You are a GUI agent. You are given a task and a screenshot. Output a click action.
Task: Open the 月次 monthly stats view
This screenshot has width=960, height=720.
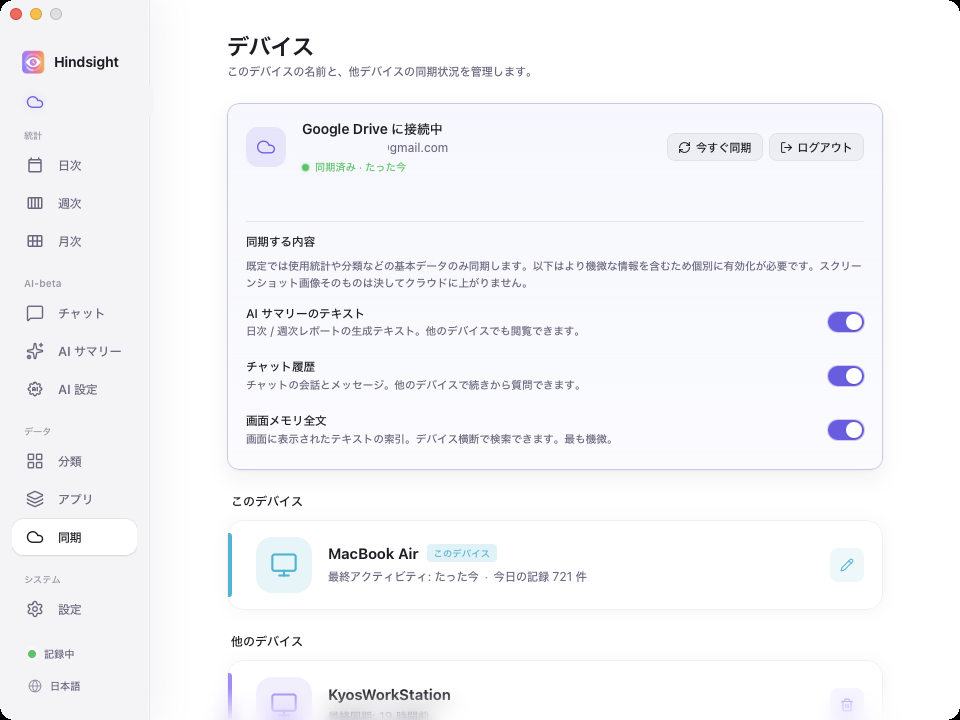click(74, 241)
